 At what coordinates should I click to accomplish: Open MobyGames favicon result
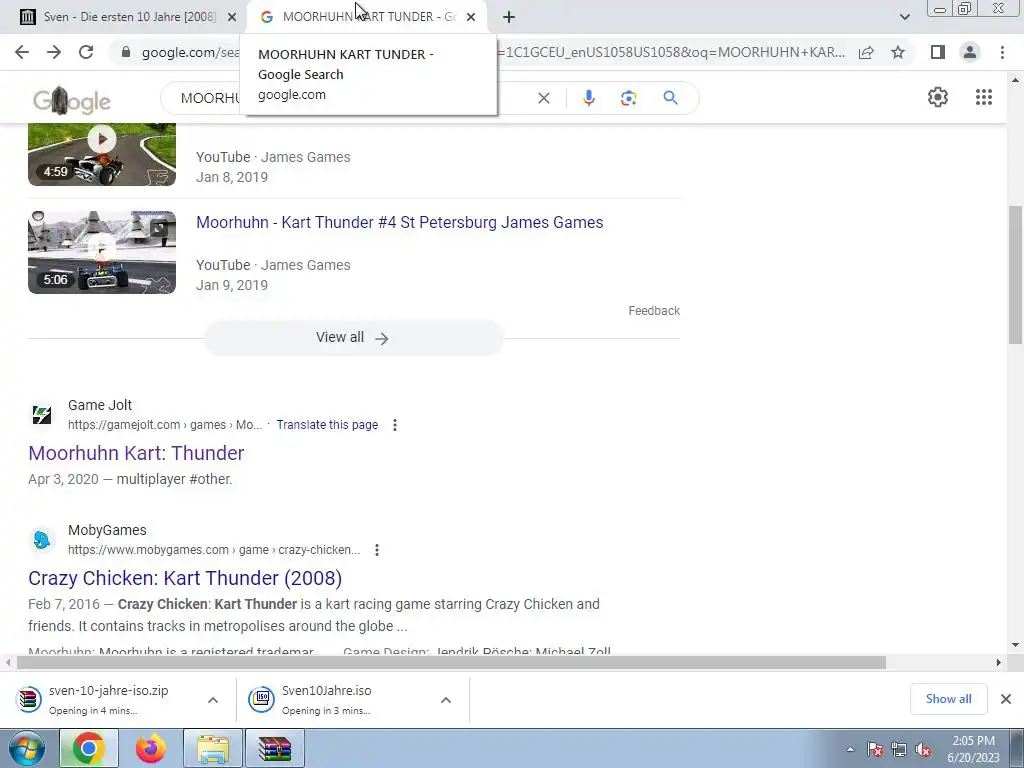pyautogui.click(x=42, y=540)
